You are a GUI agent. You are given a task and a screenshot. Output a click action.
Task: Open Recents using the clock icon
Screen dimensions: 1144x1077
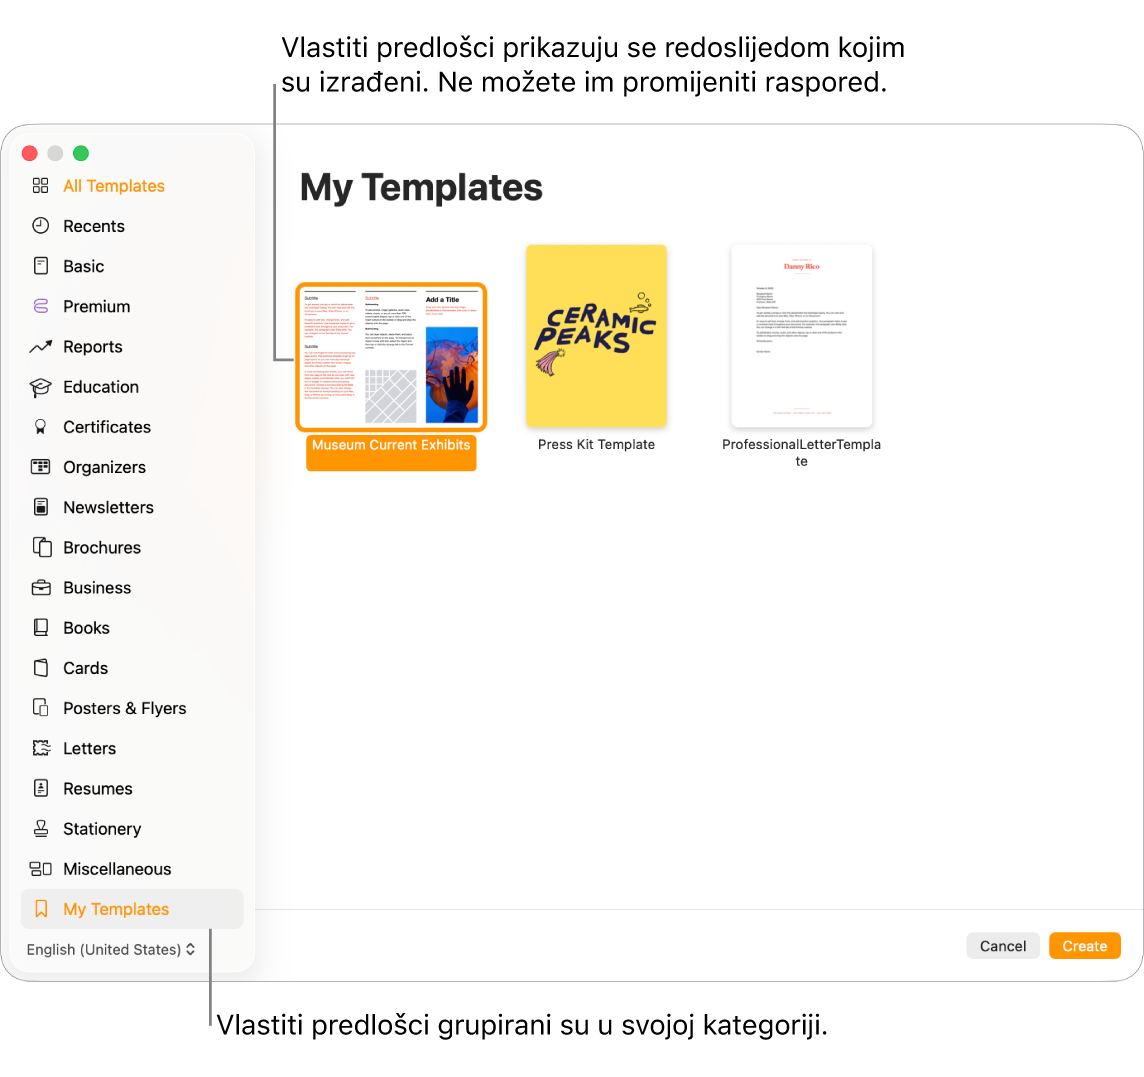point(40,226)
